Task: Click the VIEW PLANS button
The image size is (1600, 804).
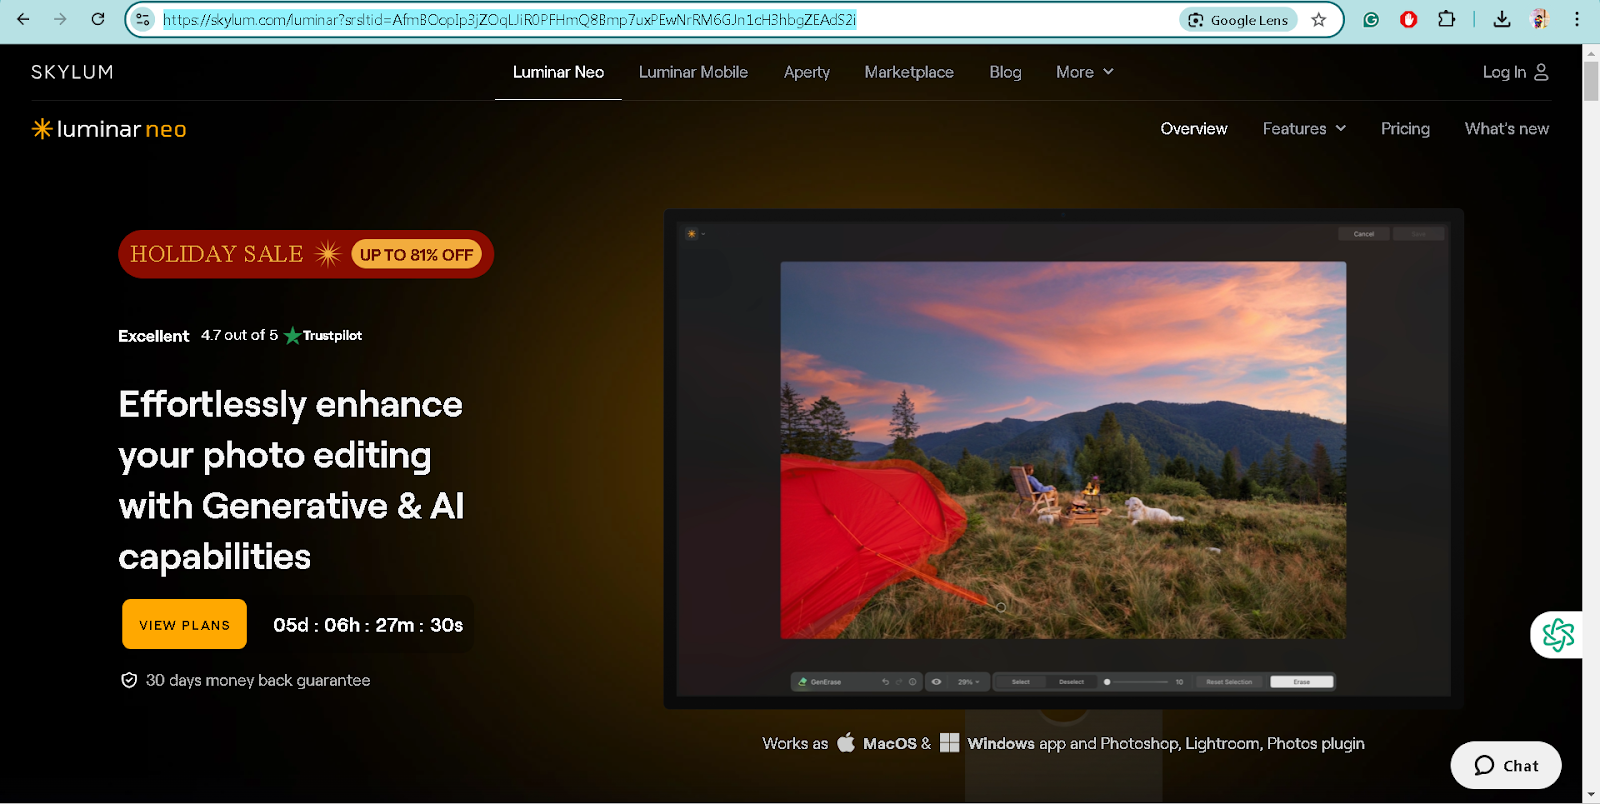Action: pyautogui.click(x=184, y=624)
